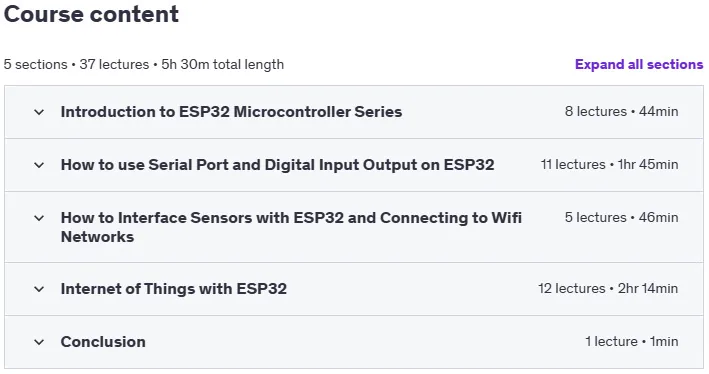Click the 5 lectures • 46min label
This screenshot has width=709, height=374.
pos(621,218)
